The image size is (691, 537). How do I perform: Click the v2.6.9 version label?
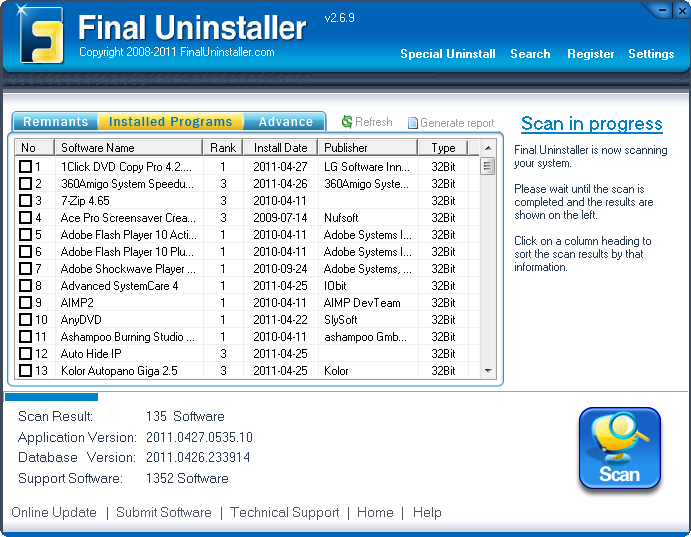[x=339, y=18]
